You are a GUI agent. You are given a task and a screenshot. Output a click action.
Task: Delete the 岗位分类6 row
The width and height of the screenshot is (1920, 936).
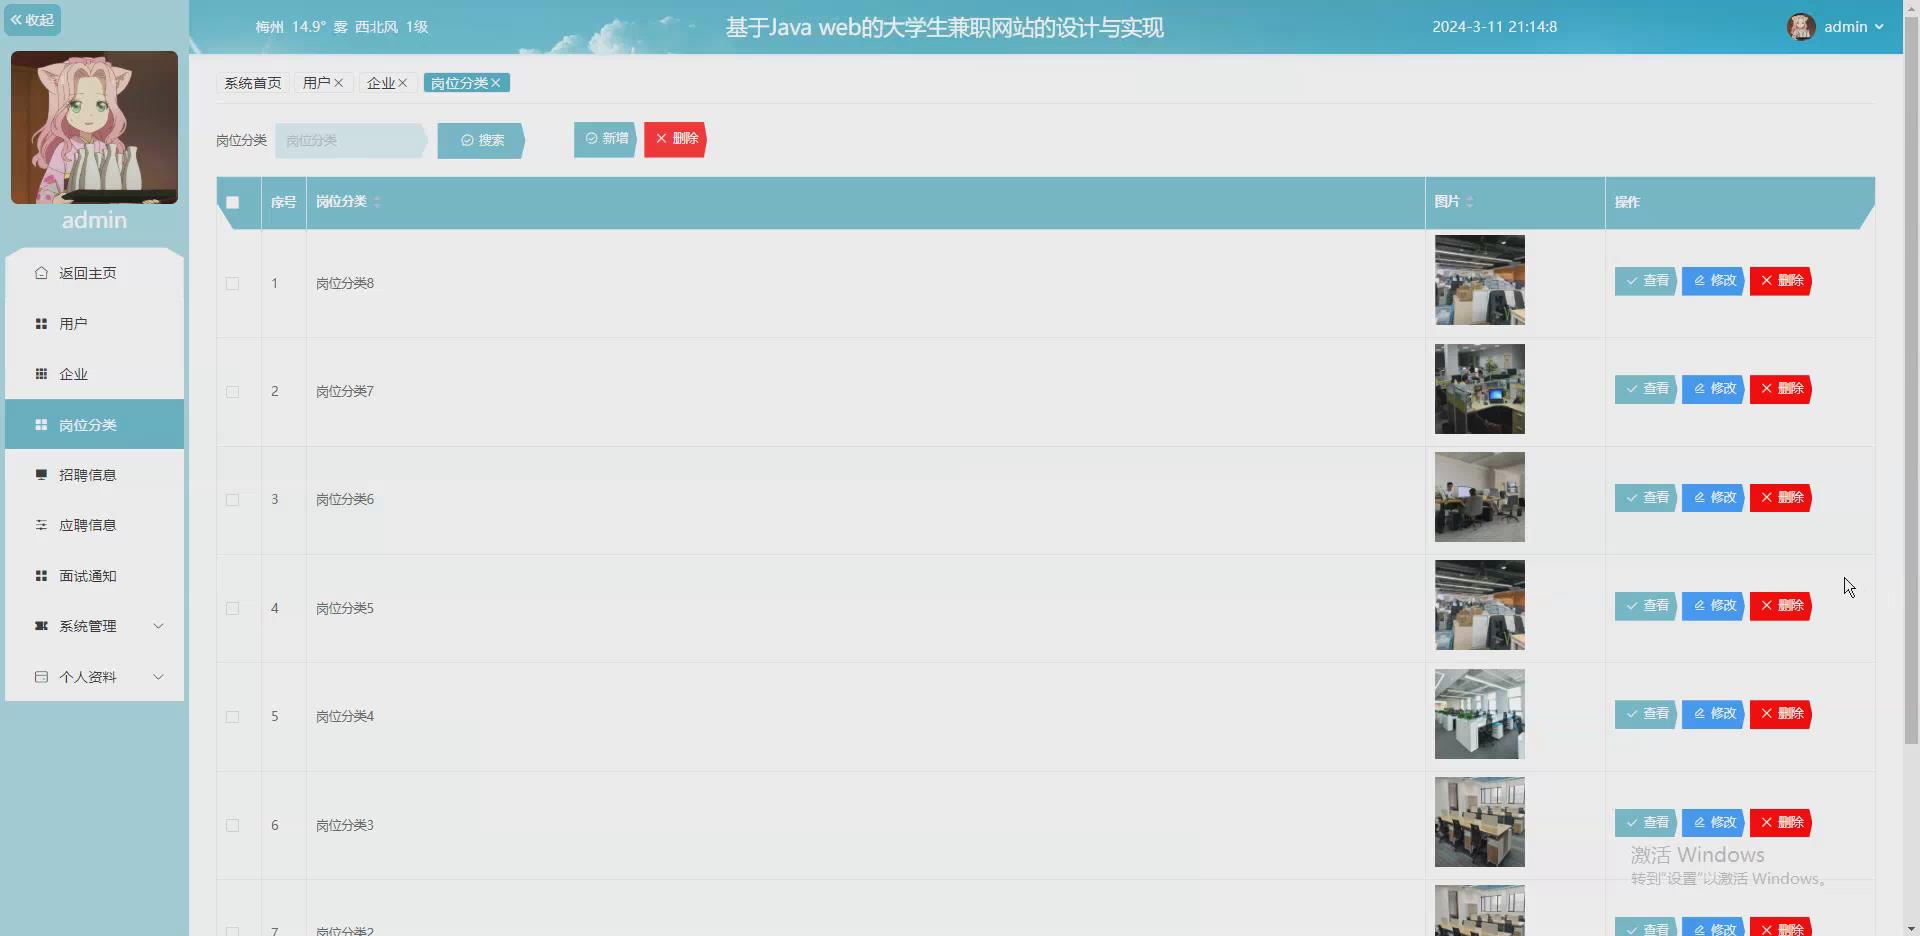pyautogui.click(x=1781, y=498)
